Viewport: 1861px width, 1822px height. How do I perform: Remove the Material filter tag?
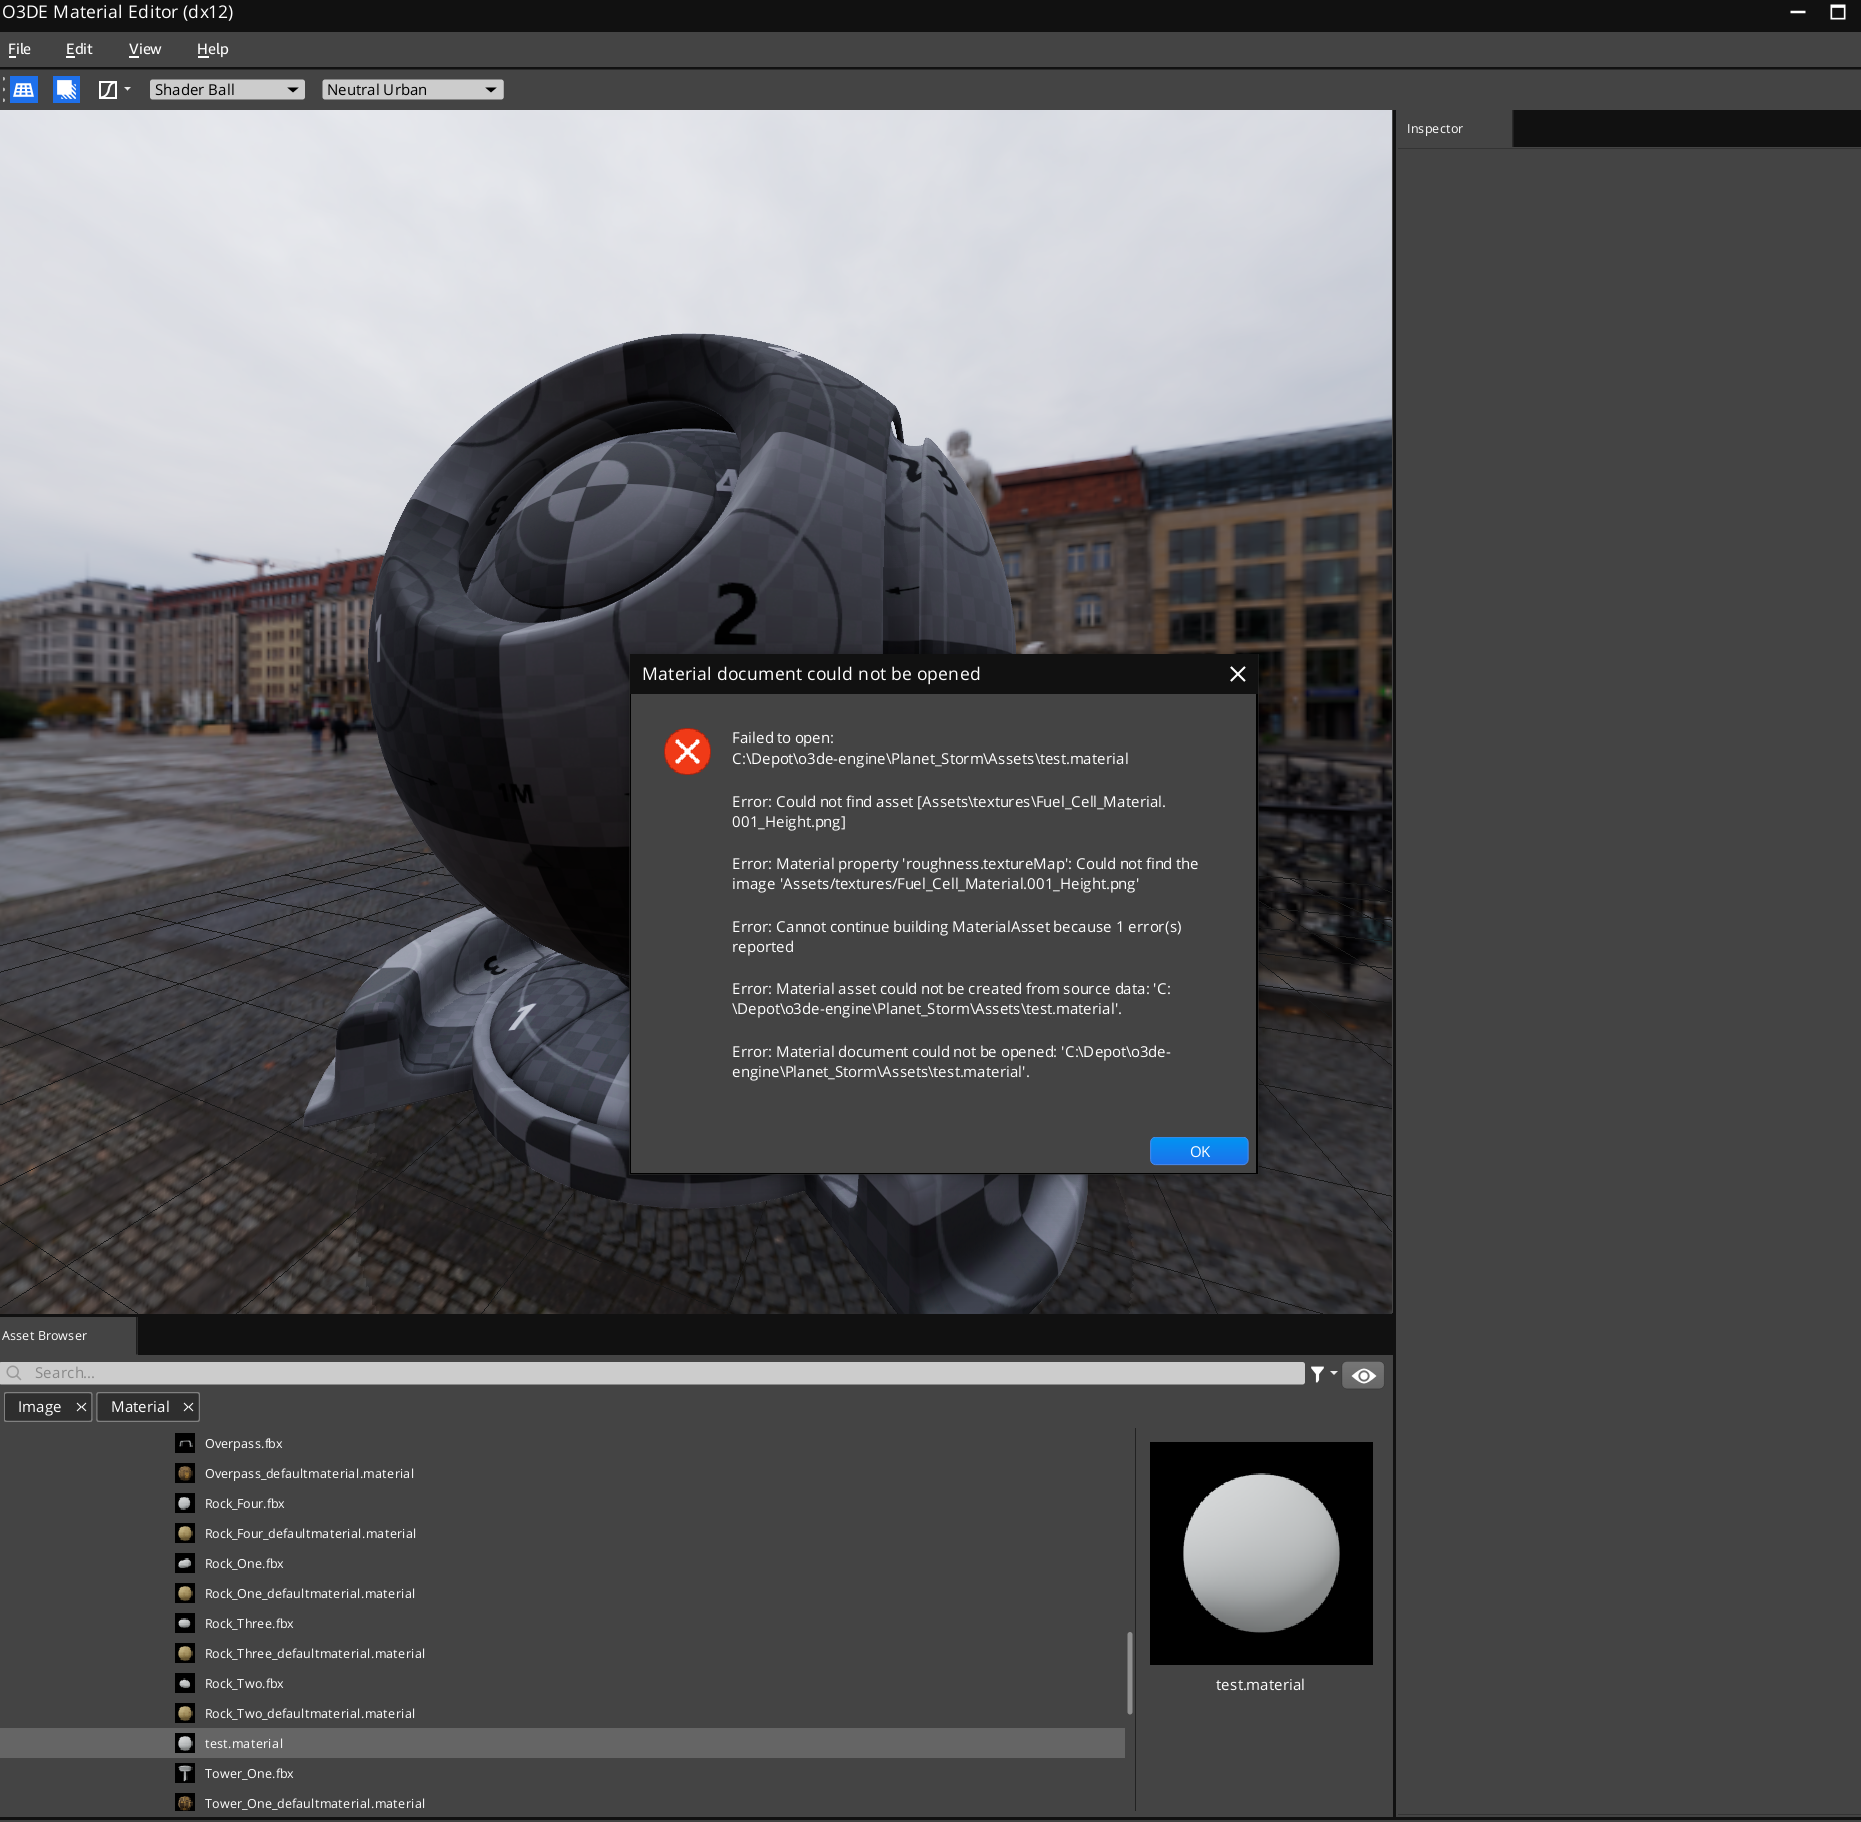[188, 1407]
